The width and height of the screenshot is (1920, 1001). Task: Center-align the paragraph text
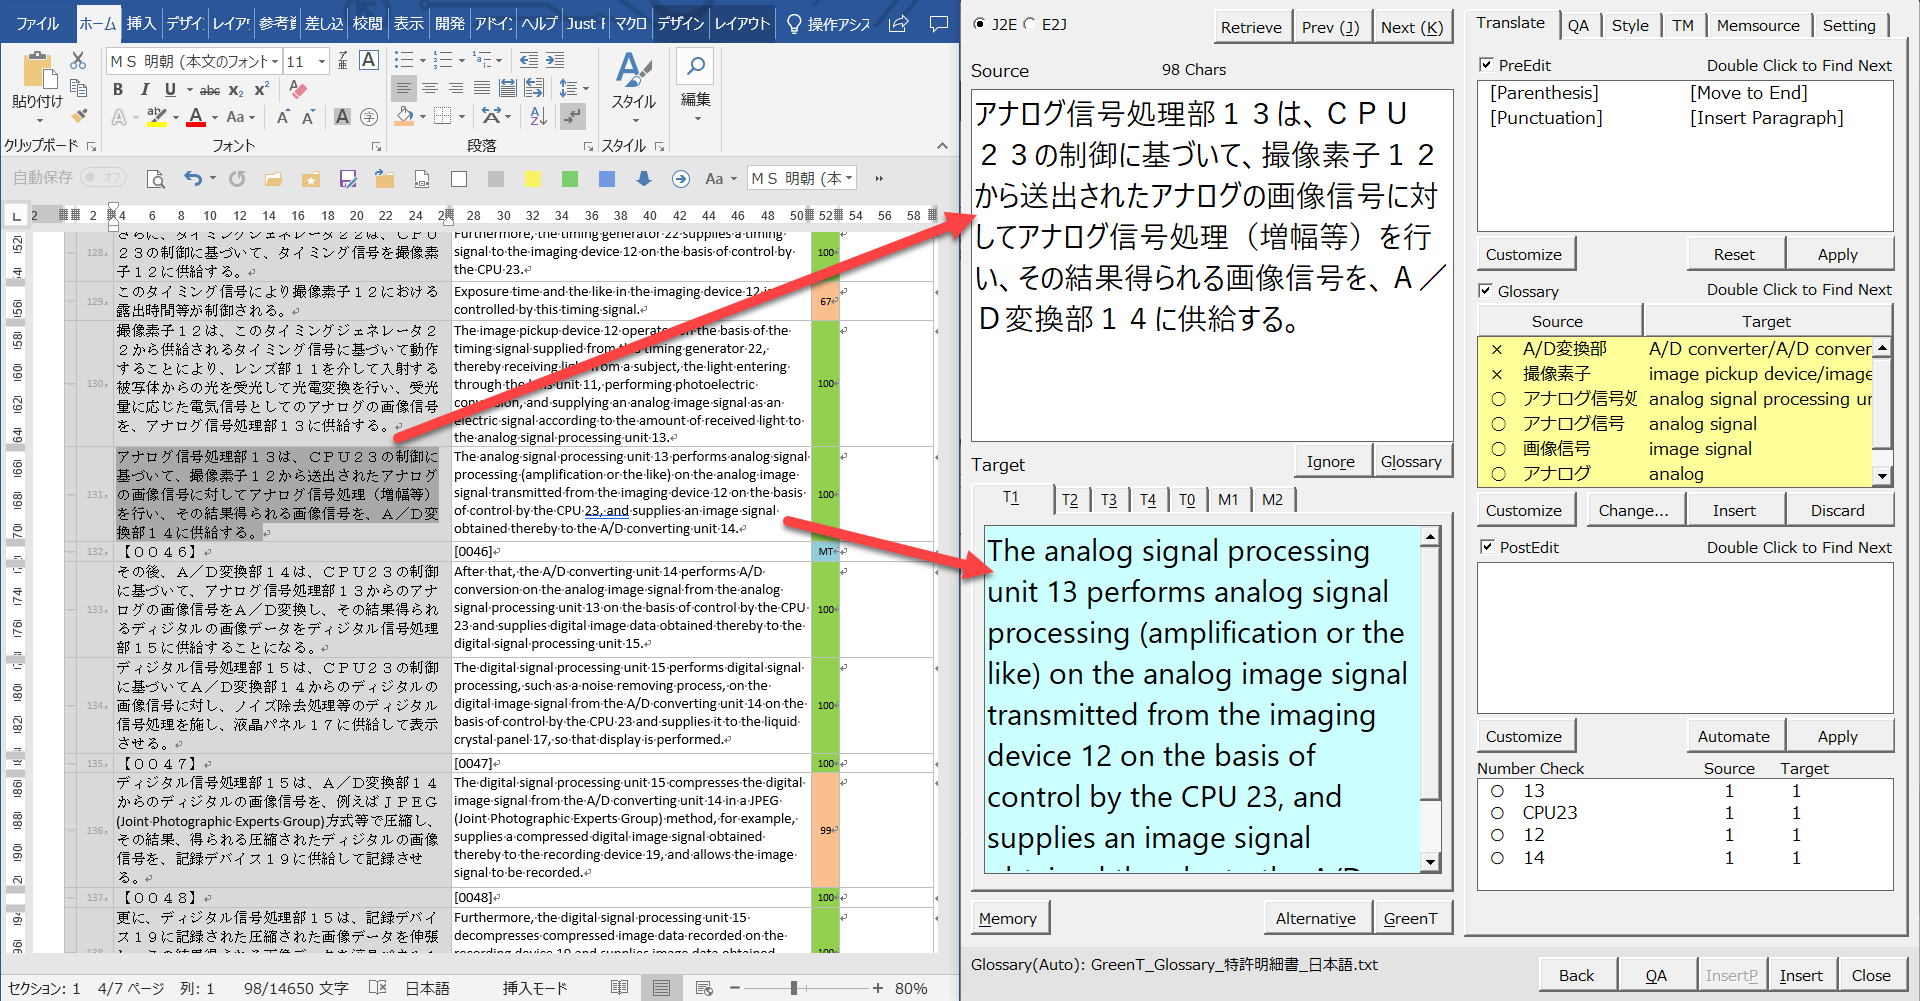coord(430,89)
